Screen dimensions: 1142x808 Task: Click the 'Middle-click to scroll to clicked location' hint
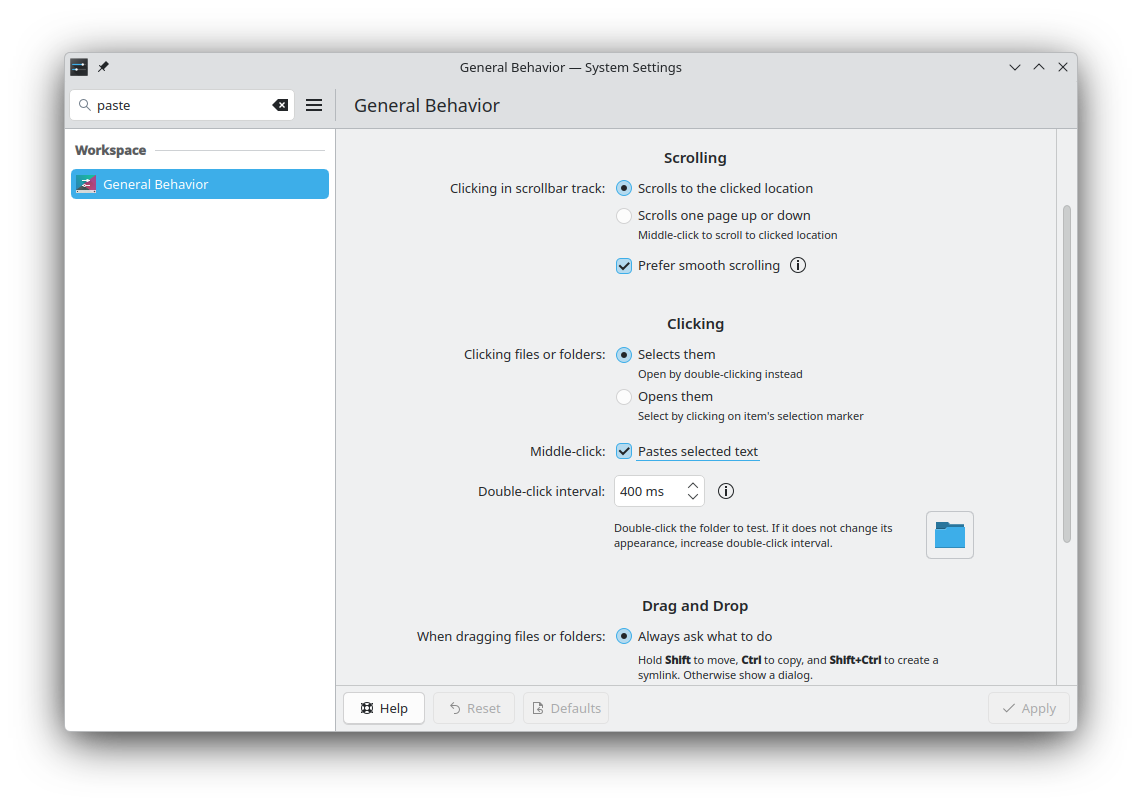click(x=738, y=235)
